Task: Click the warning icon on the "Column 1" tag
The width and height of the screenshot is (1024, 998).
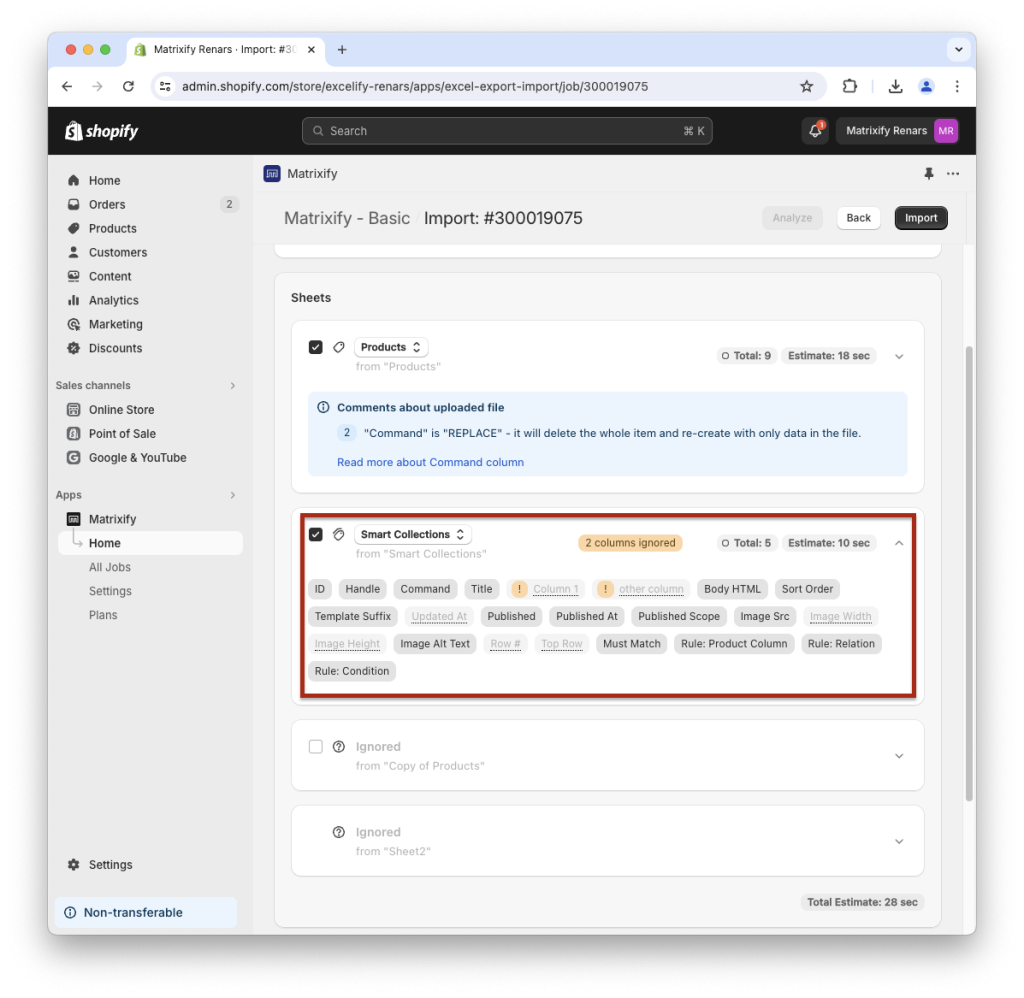Action: [519, 589]
